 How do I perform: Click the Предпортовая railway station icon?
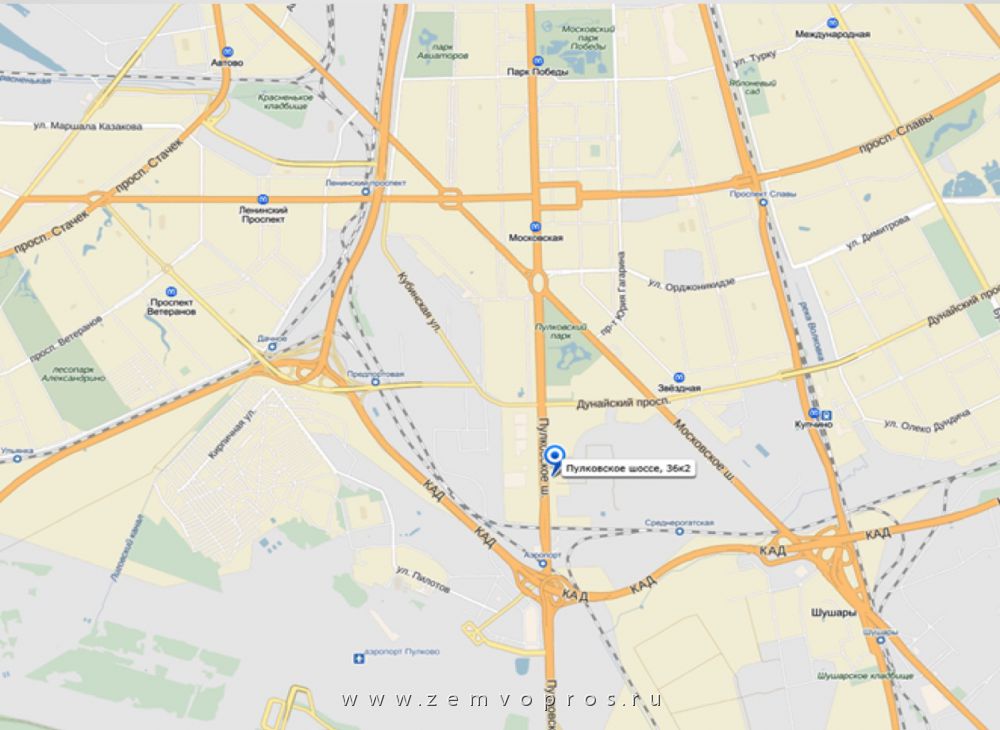375,382
